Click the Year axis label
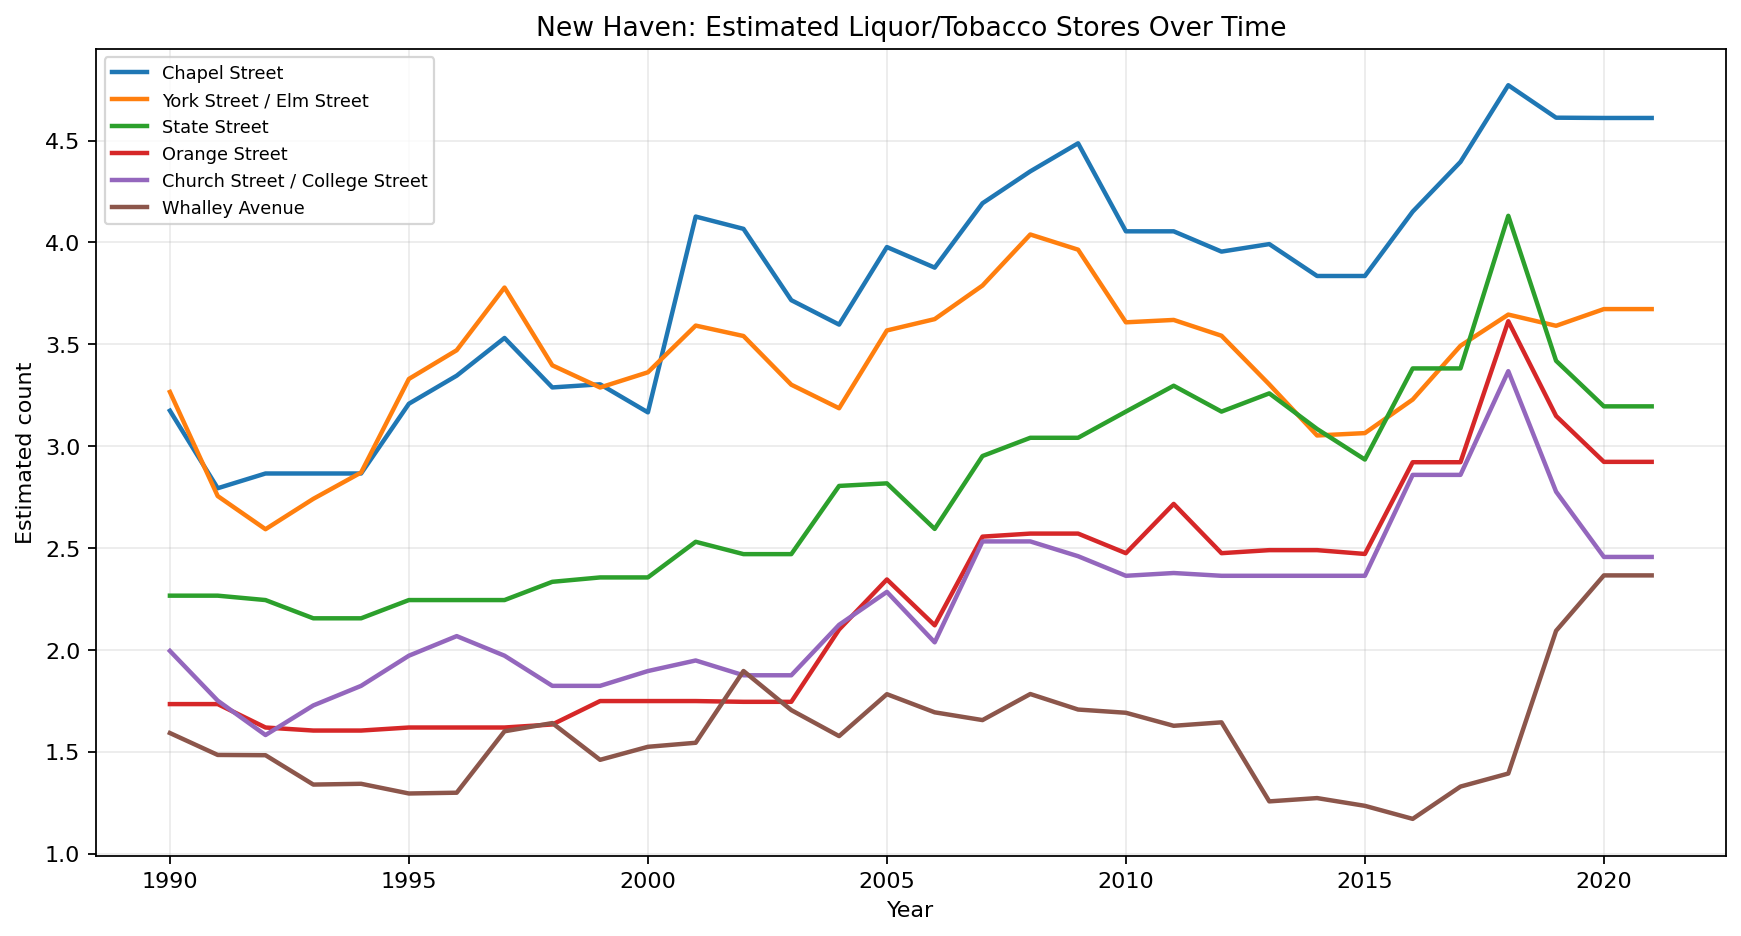The width and height of the screenshot is (1741, 936). (x=909, y=910)
